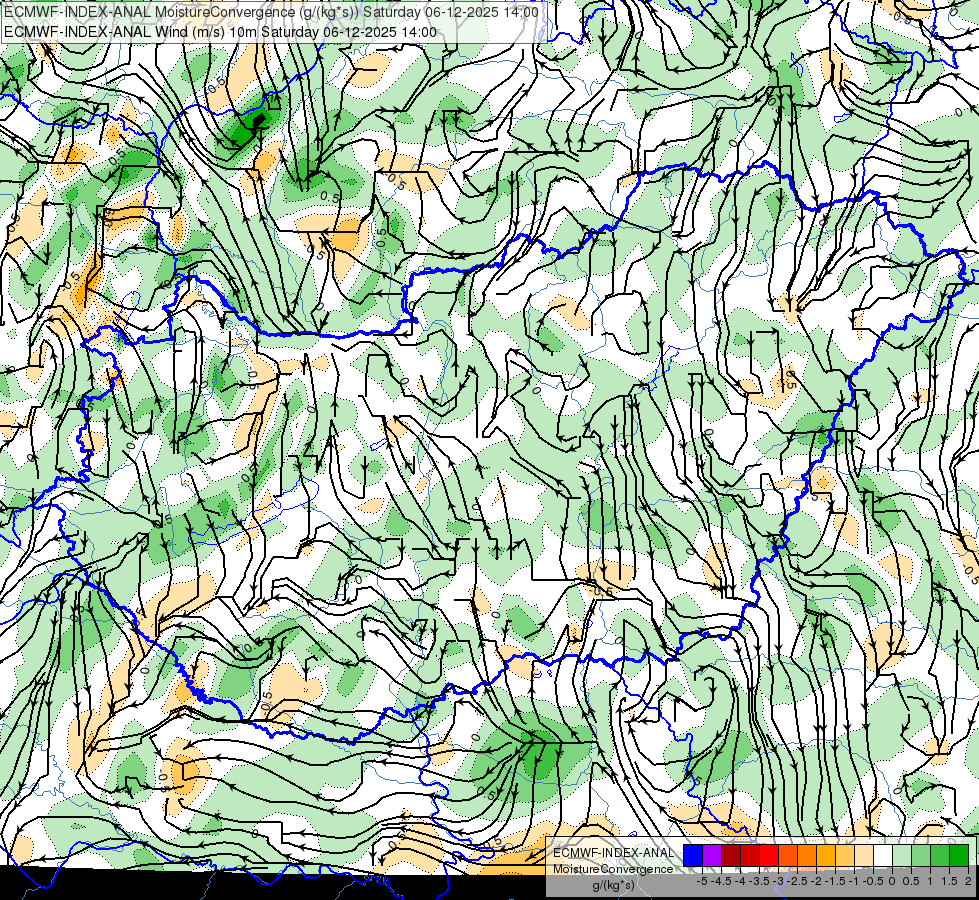979x900 pixels.
Task: Click the Wind (m/s) 10m title line
Action: 220,32
